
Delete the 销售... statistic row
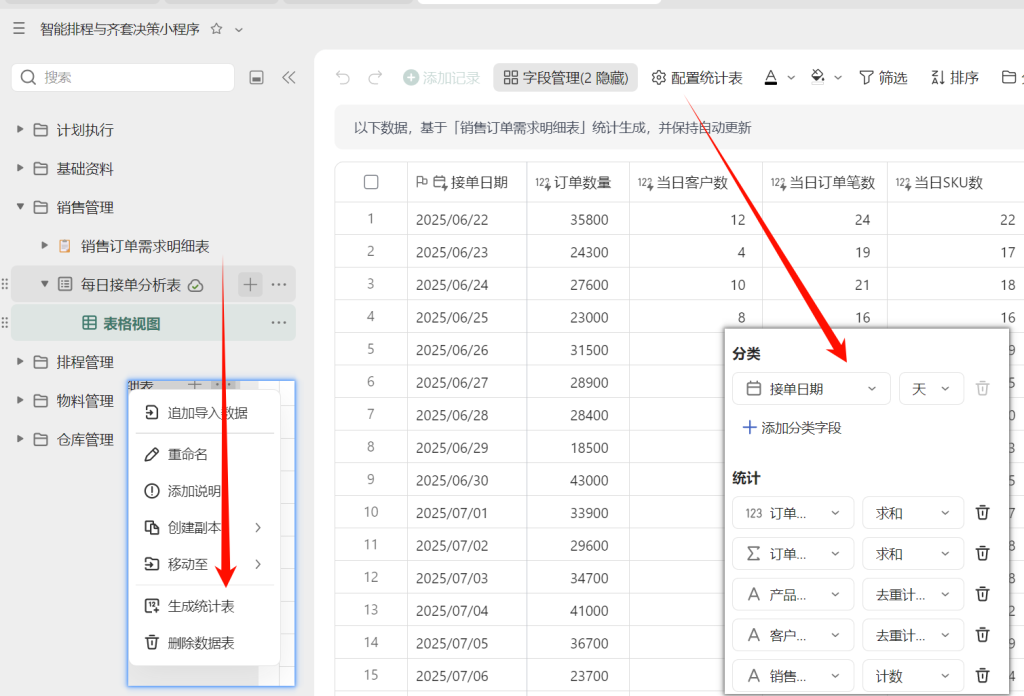click(982, 676)
